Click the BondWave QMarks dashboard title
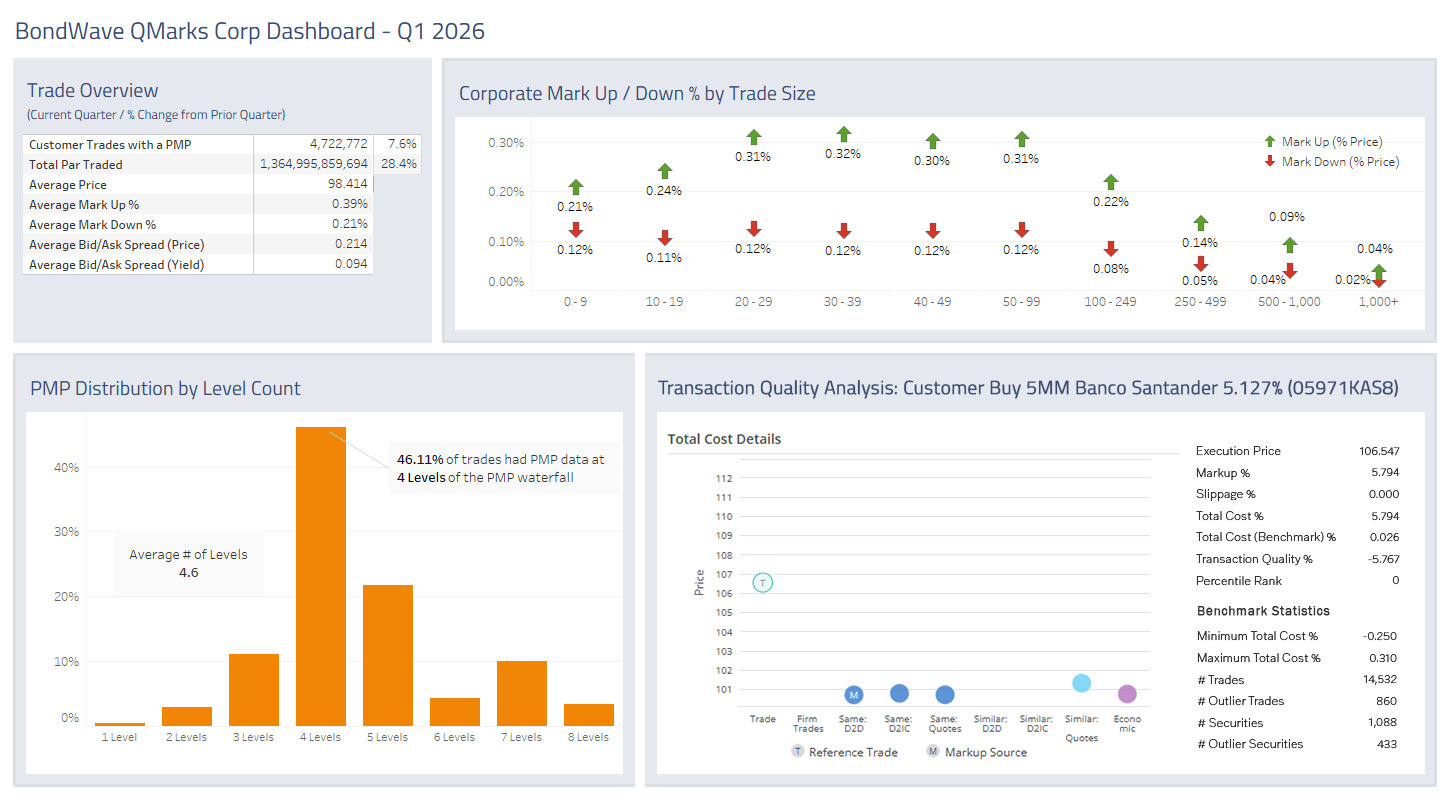 pos(249,31)
